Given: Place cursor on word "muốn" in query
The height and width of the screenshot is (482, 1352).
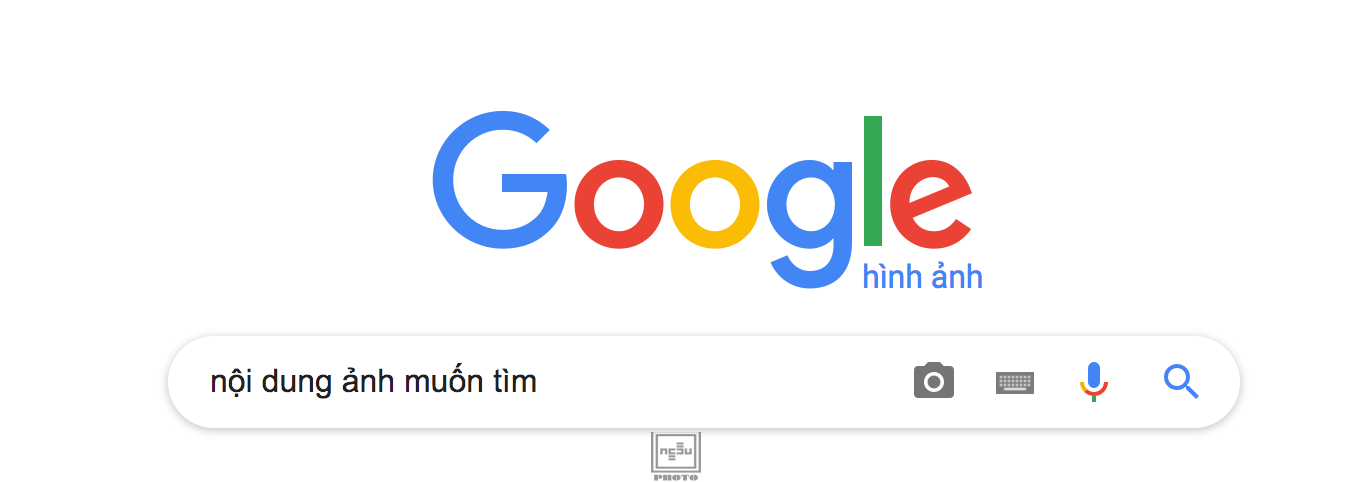Looking at the screenshot, I should click(x=446, y=381).
